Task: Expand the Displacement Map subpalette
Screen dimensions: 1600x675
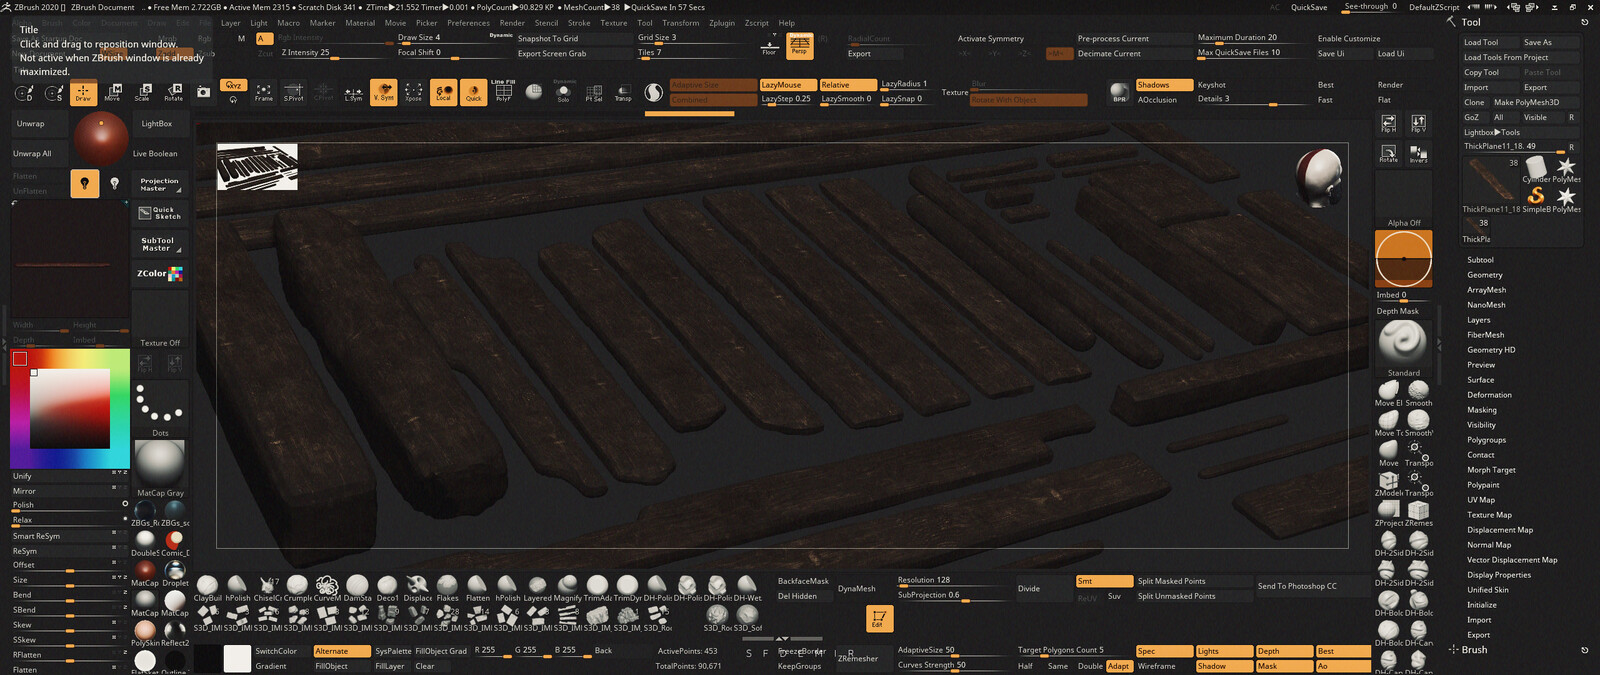Action: 1500,530
